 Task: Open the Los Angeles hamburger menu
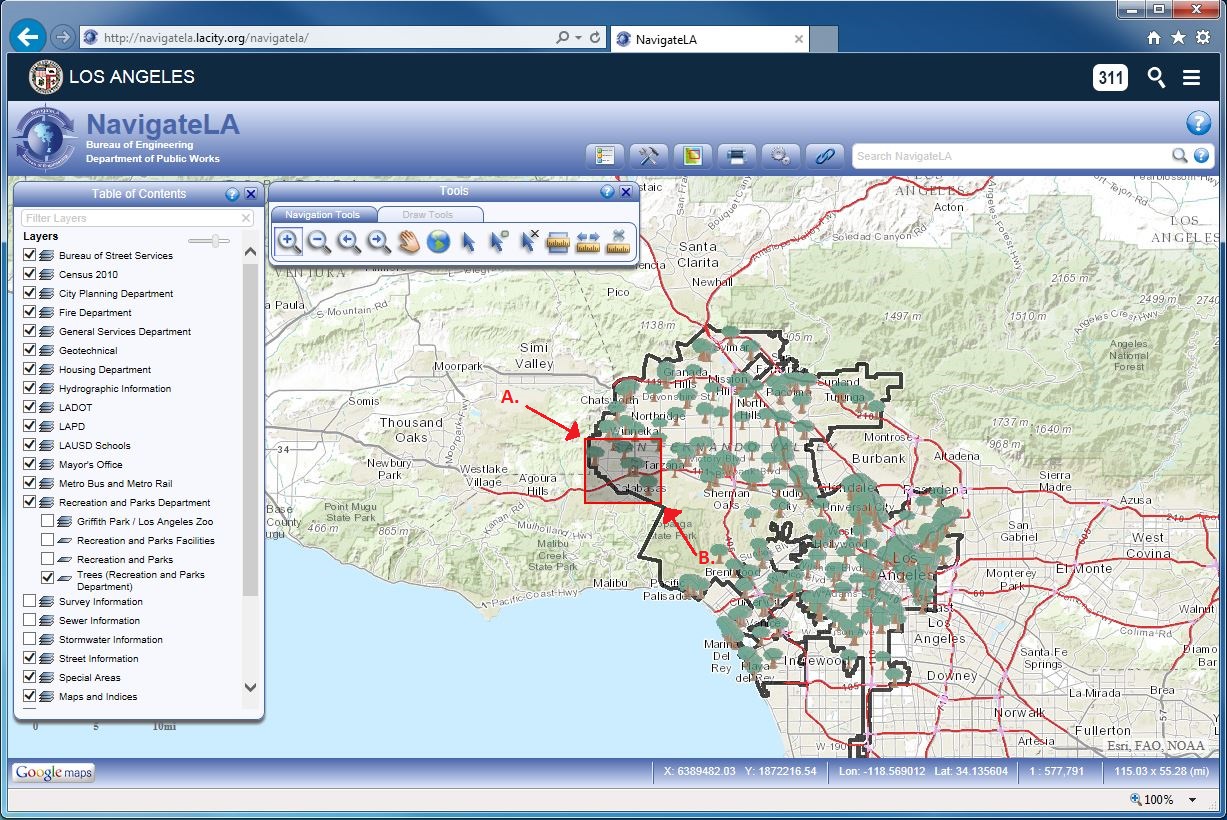(1191, 77)
